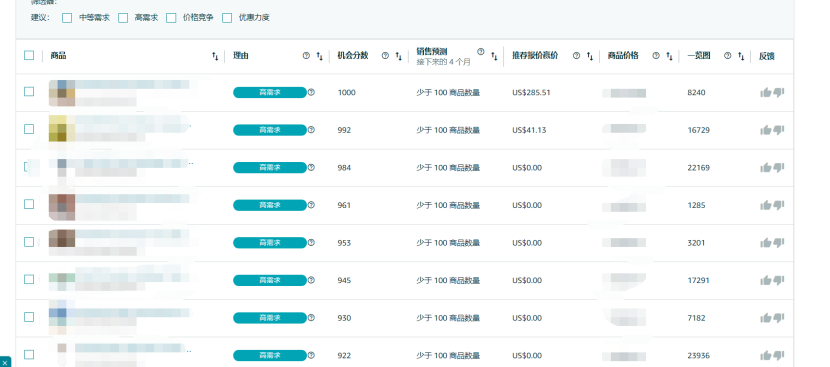Image resolution: width=830 pixels, height=367 pixels.
Task: Thumbs up the row with 3201
Action: click(765, 243)
